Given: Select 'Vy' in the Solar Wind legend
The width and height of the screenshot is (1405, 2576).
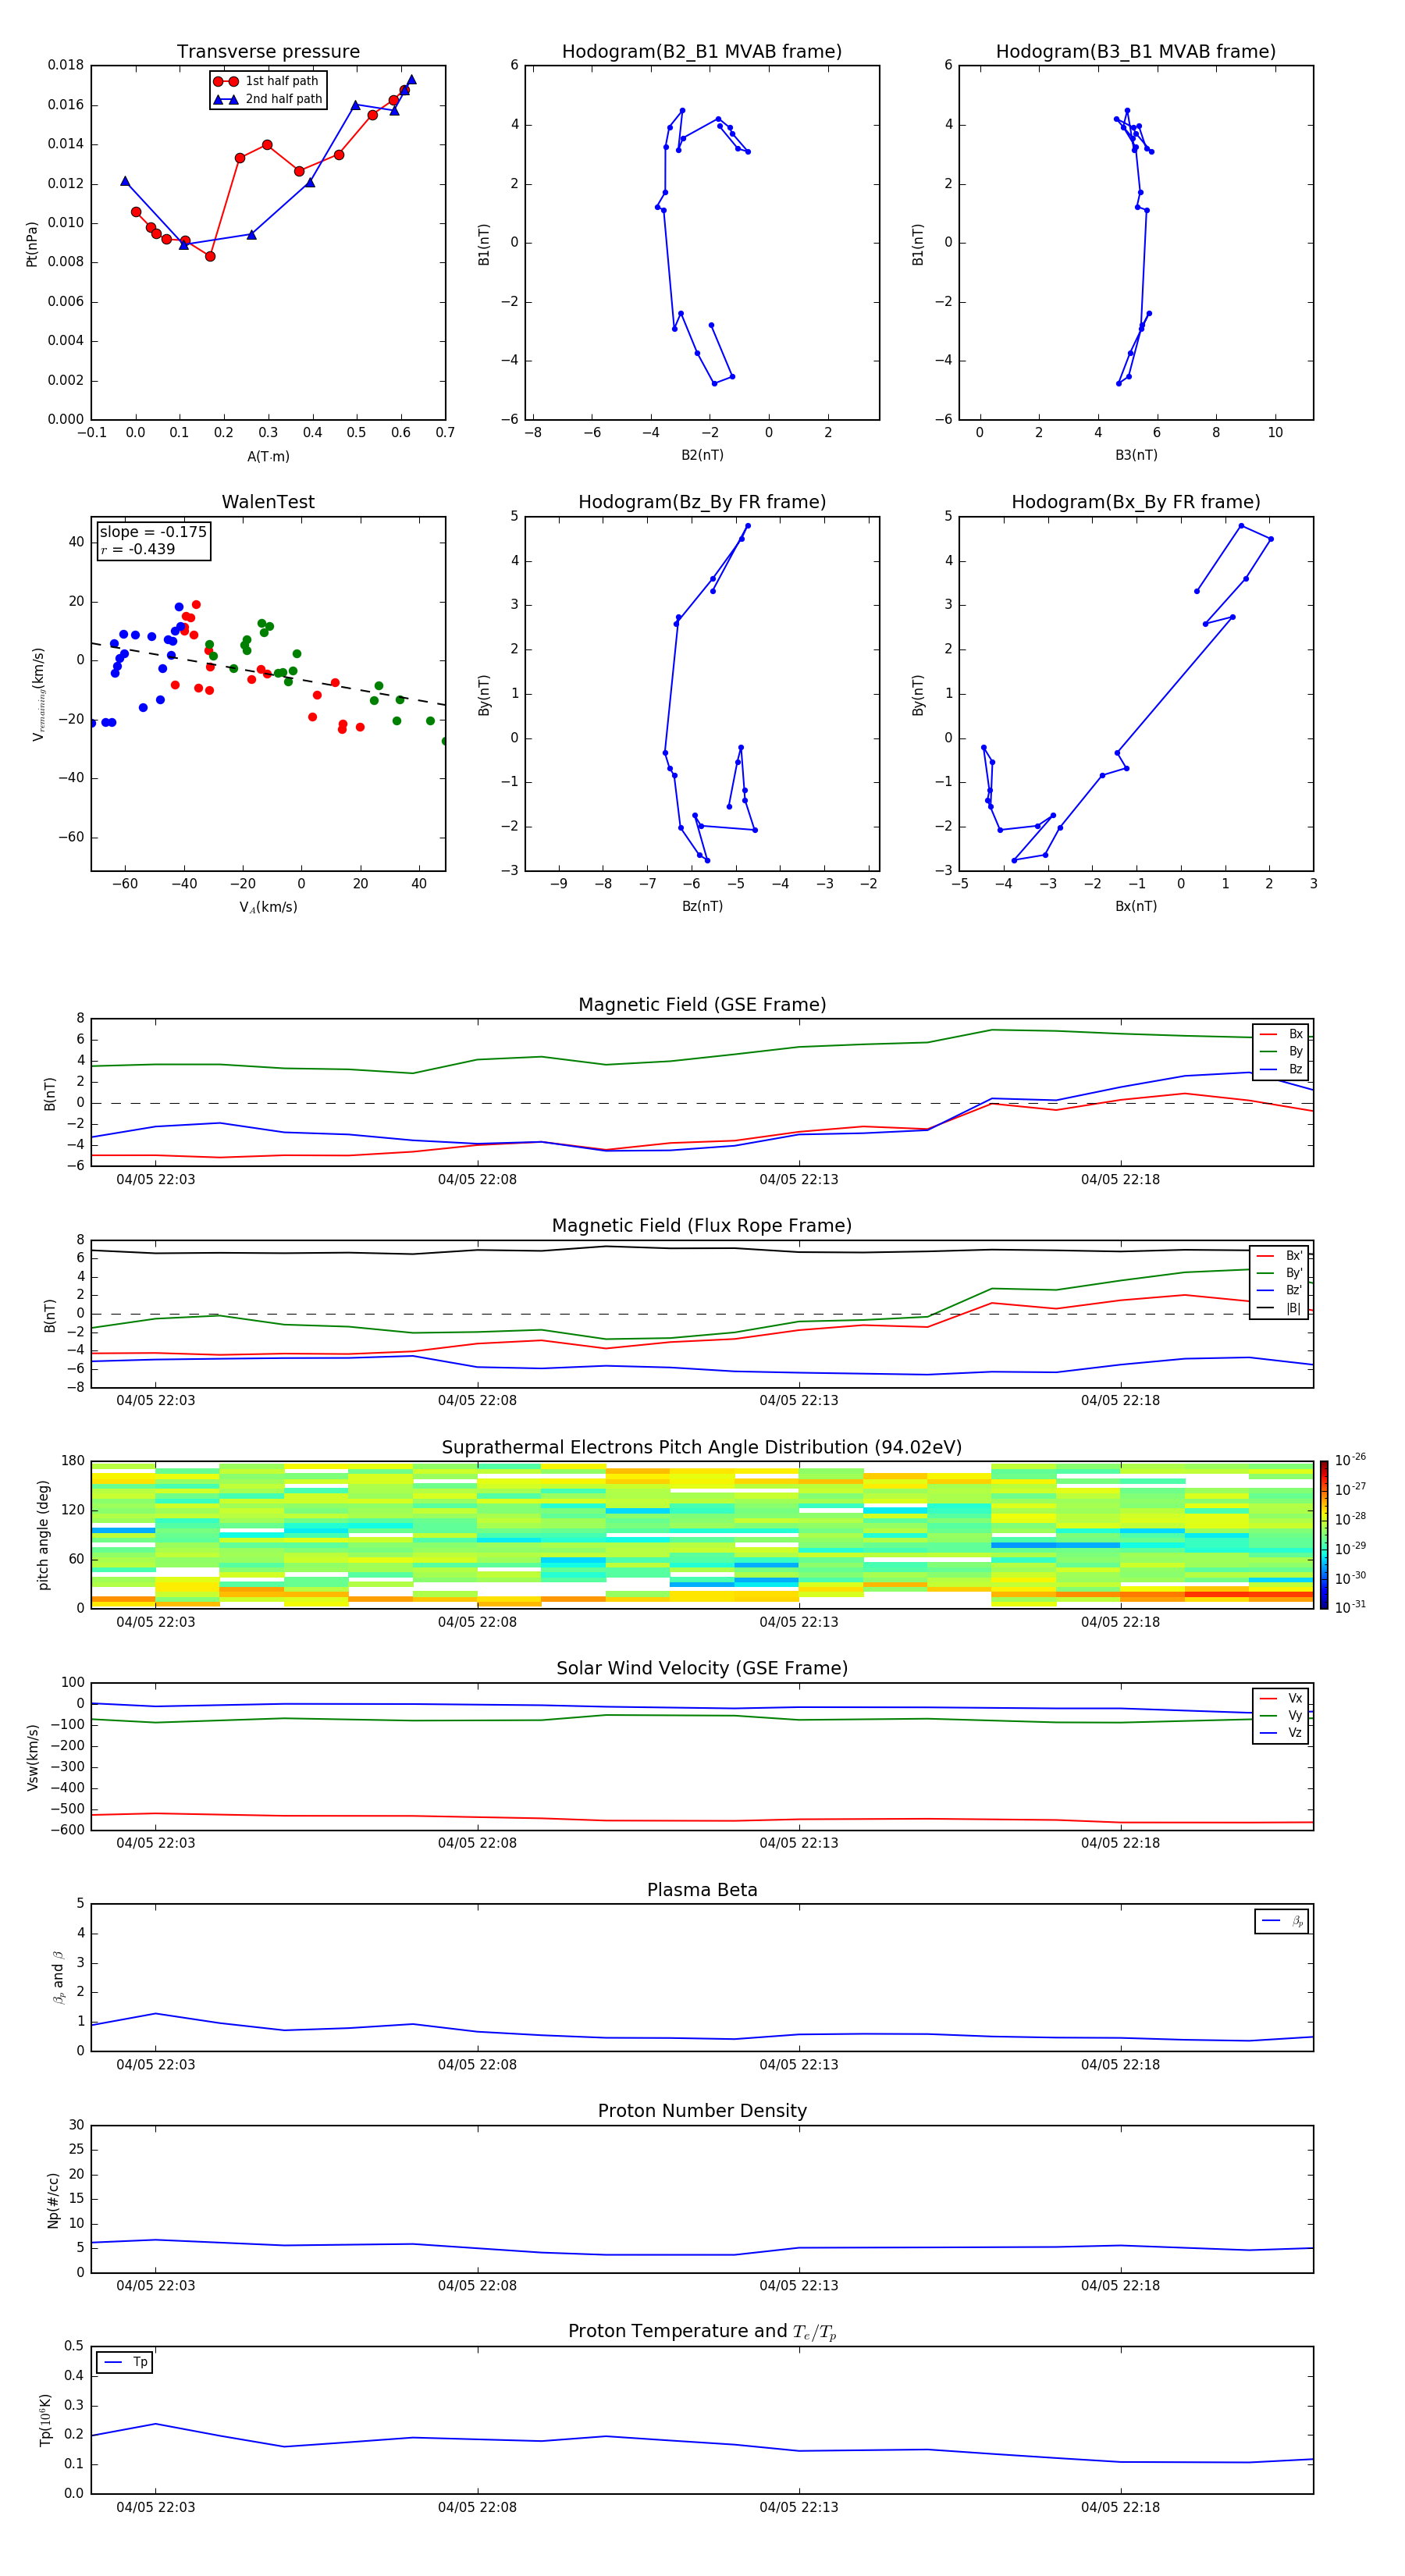Looking at the screenshot, I should click(x=1281, y=1715).
